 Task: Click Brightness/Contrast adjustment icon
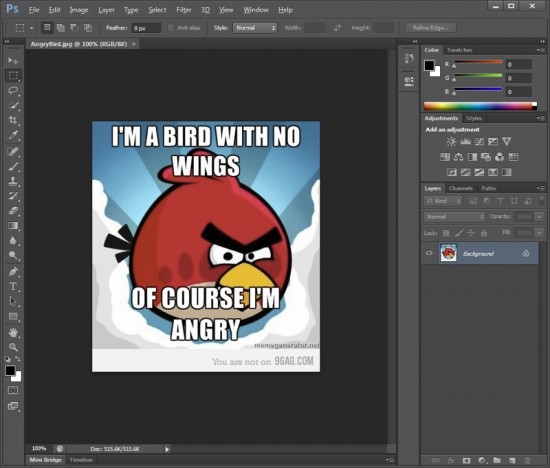click(x=451, y=142)
